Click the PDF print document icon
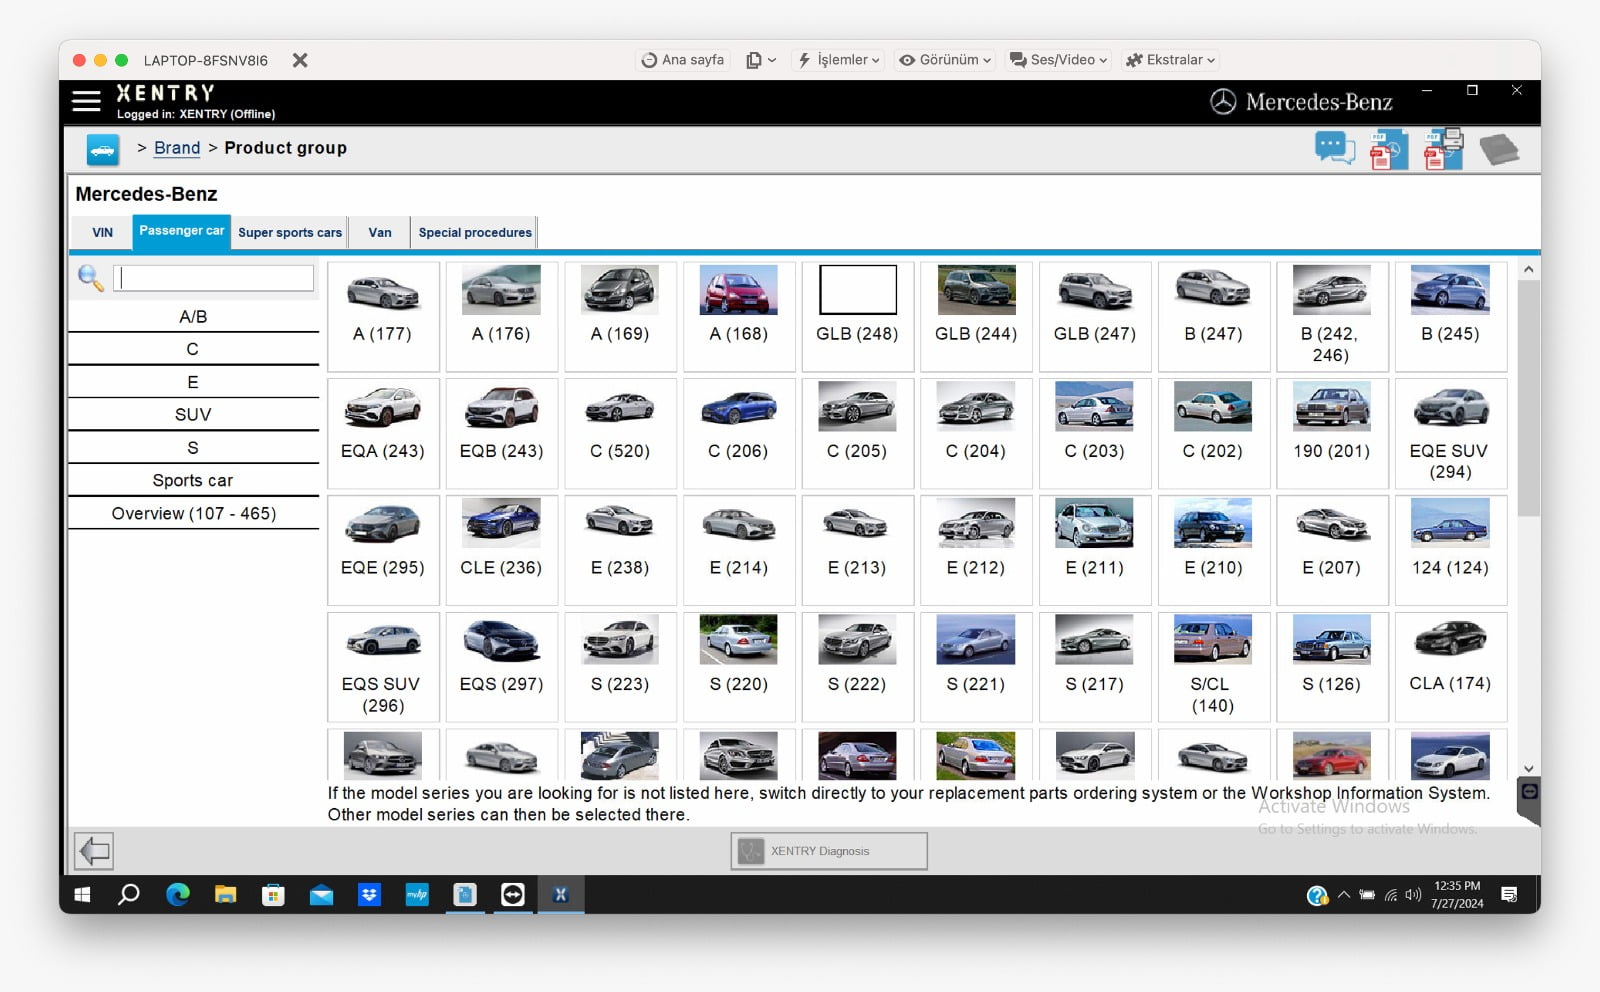The height and width of the screenshot is (992, 1600). (1443, 149)
